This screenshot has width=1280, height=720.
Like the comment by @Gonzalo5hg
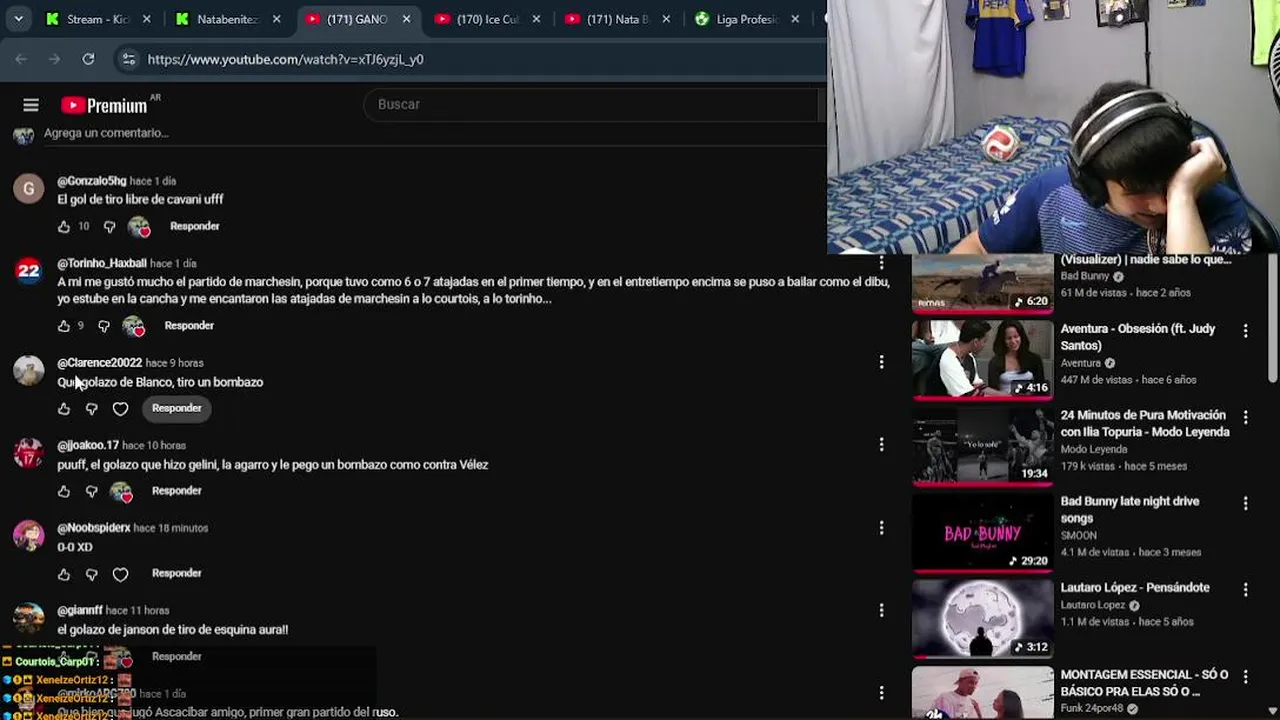point(64,227)
